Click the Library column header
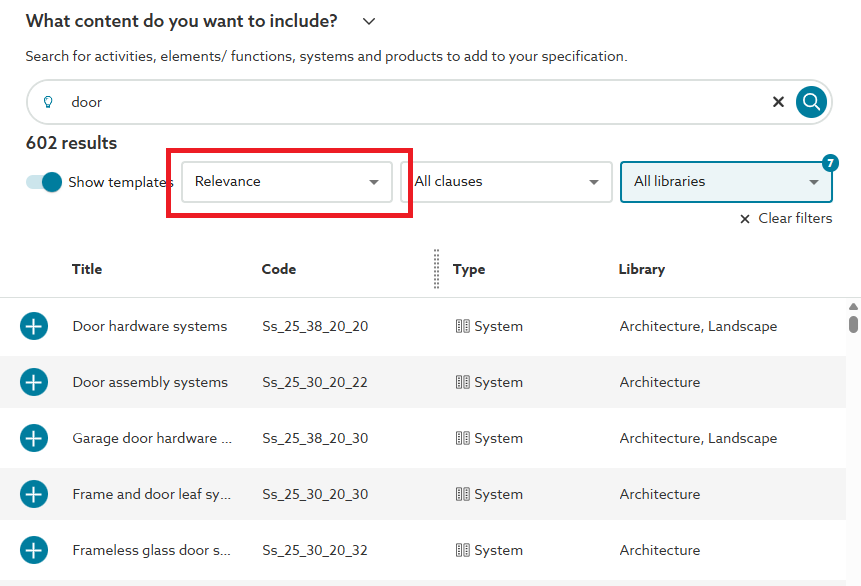861x586 pixels. (x=642, y=269)
